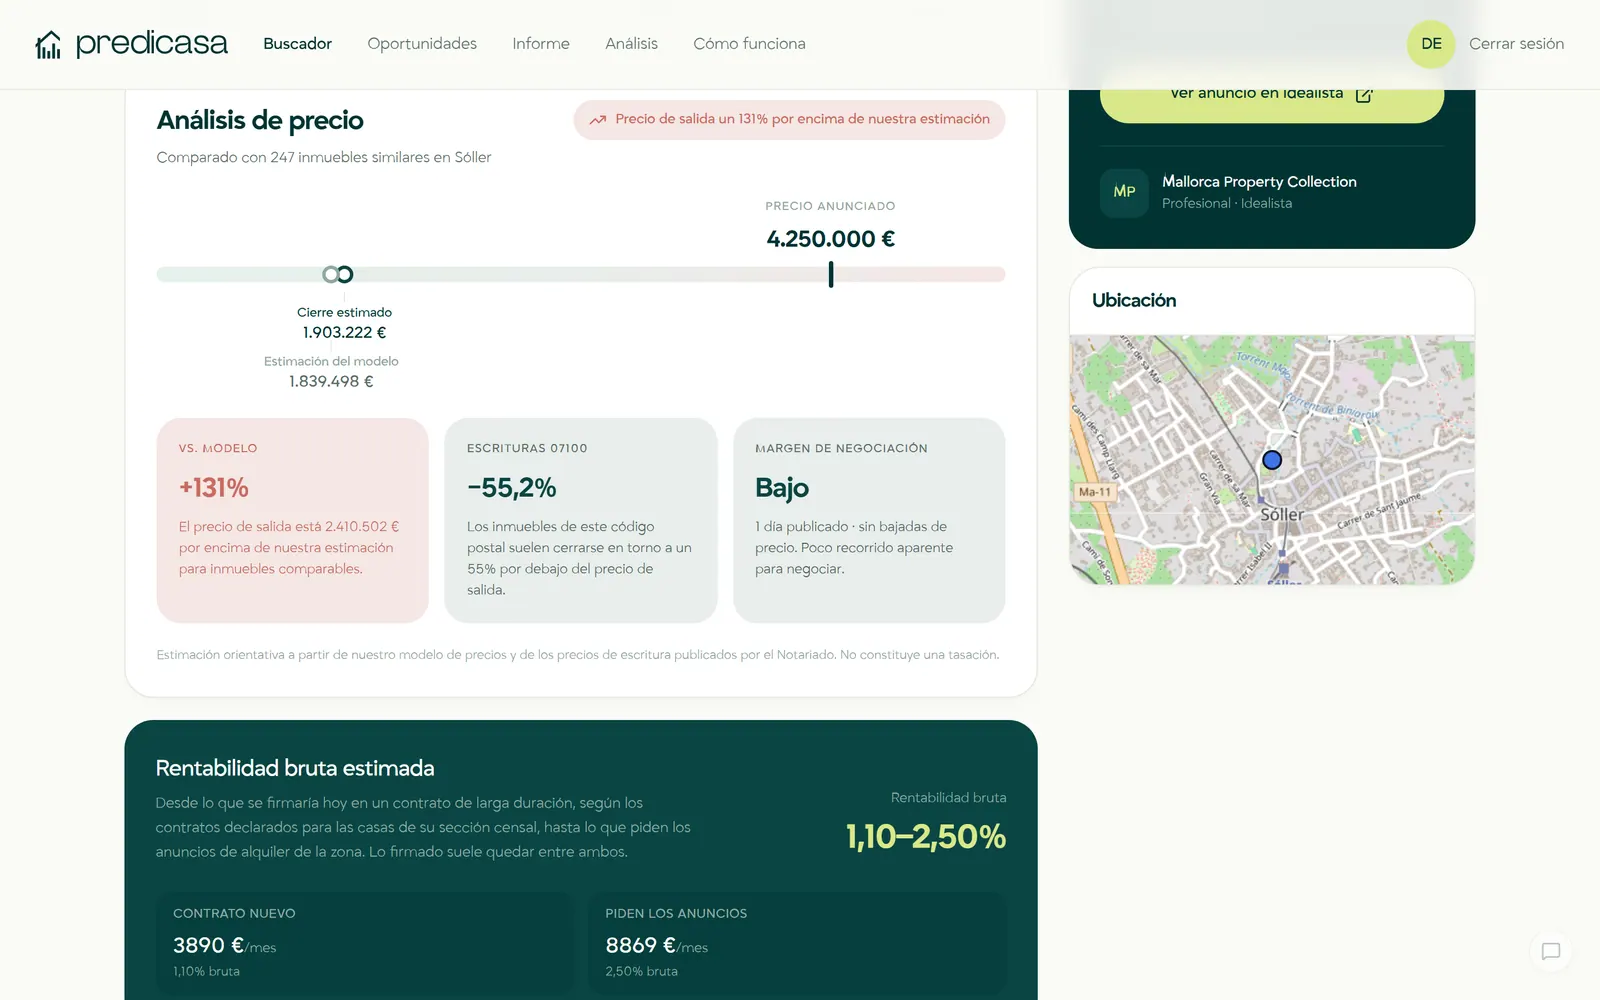Select Análisis in the top navigation
The width and height of the screenshot is (1600, 1000).
(x=631, y=44)
